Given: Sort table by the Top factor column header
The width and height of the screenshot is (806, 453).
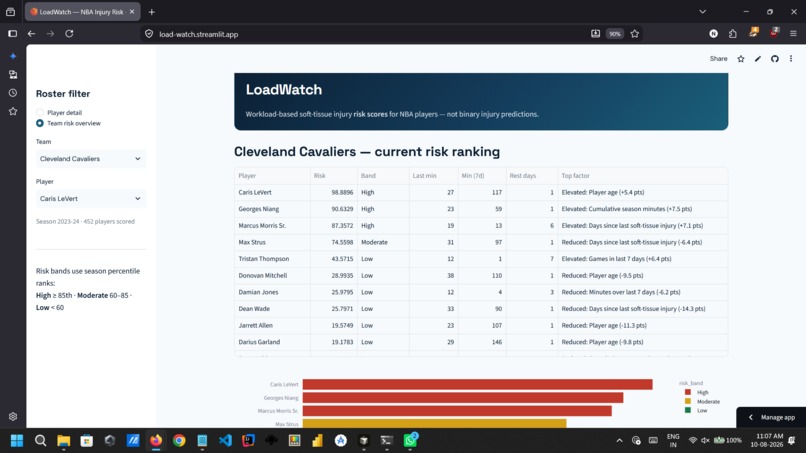Looking at the screenshot, I should 643,176.
